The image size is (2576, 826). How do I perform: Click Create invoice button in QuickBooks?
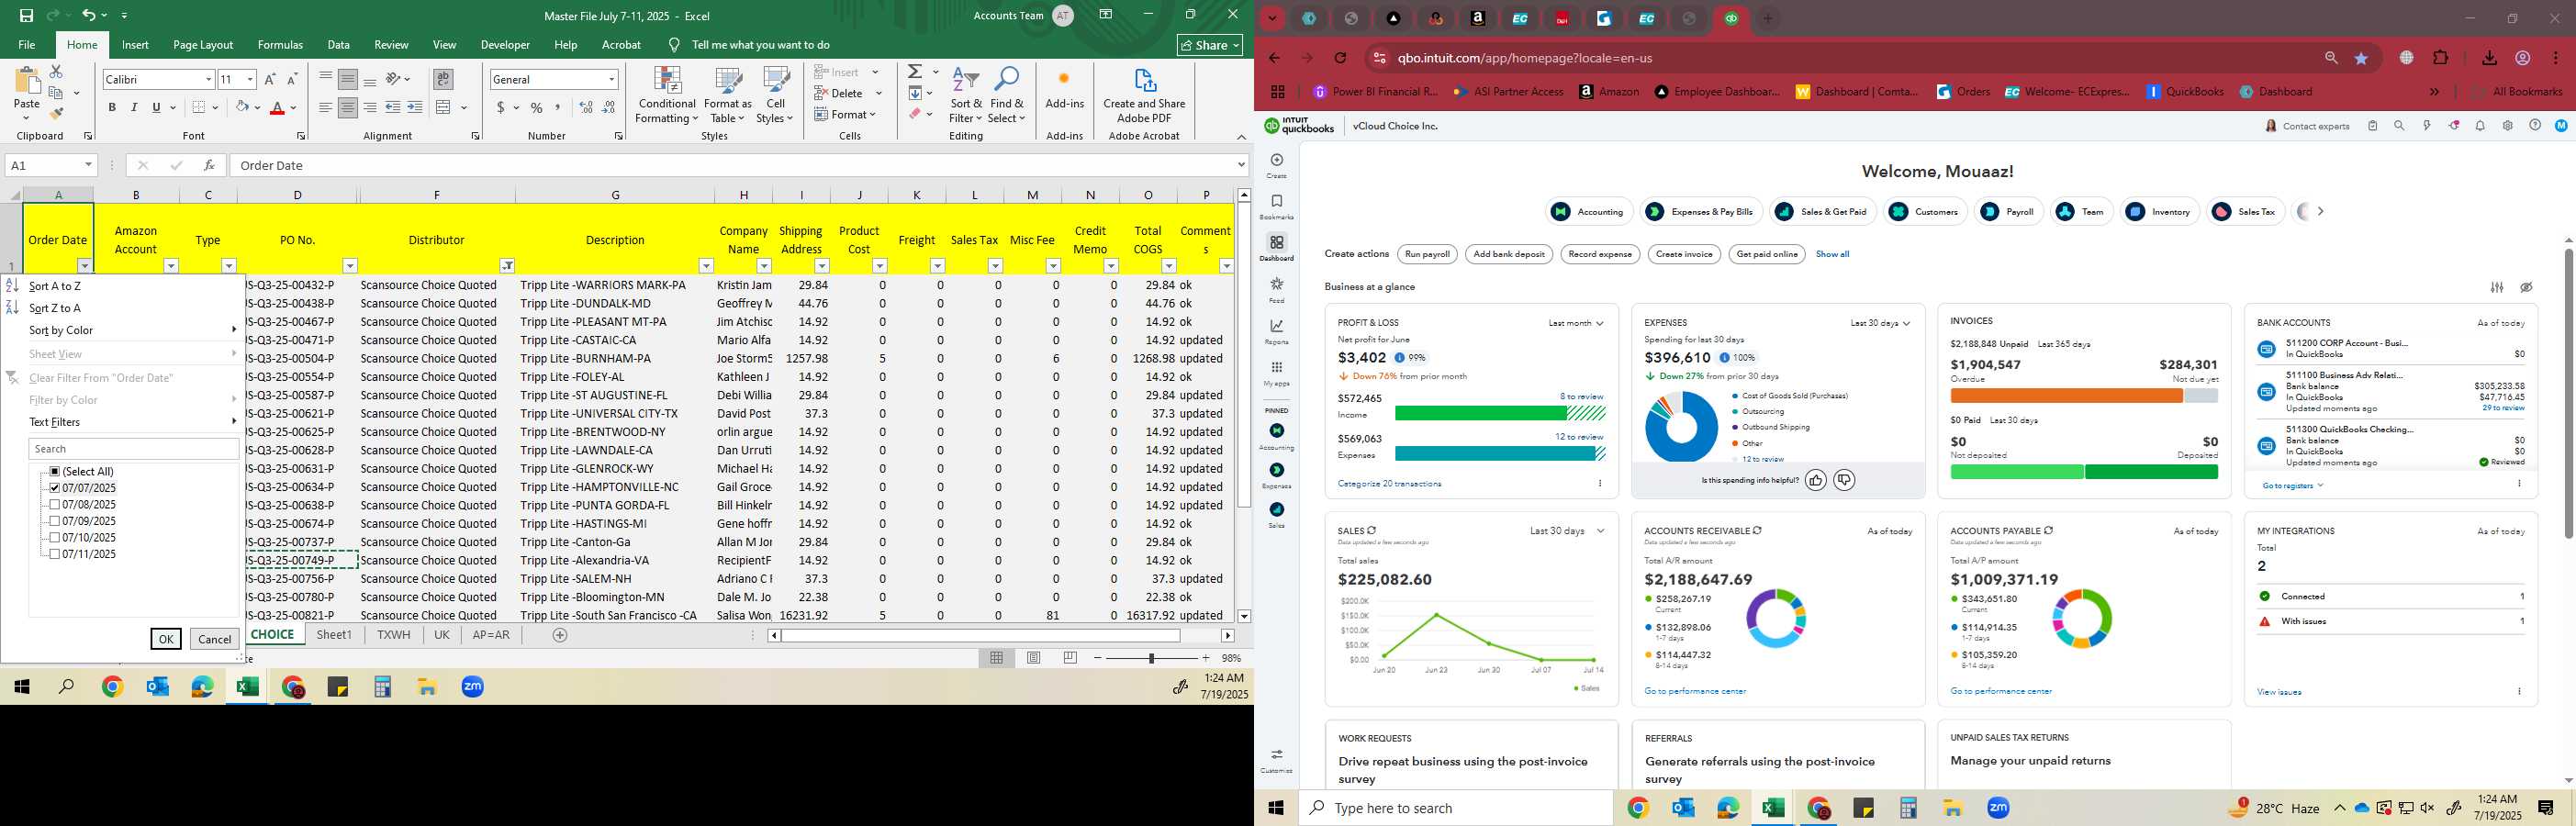1684,254
